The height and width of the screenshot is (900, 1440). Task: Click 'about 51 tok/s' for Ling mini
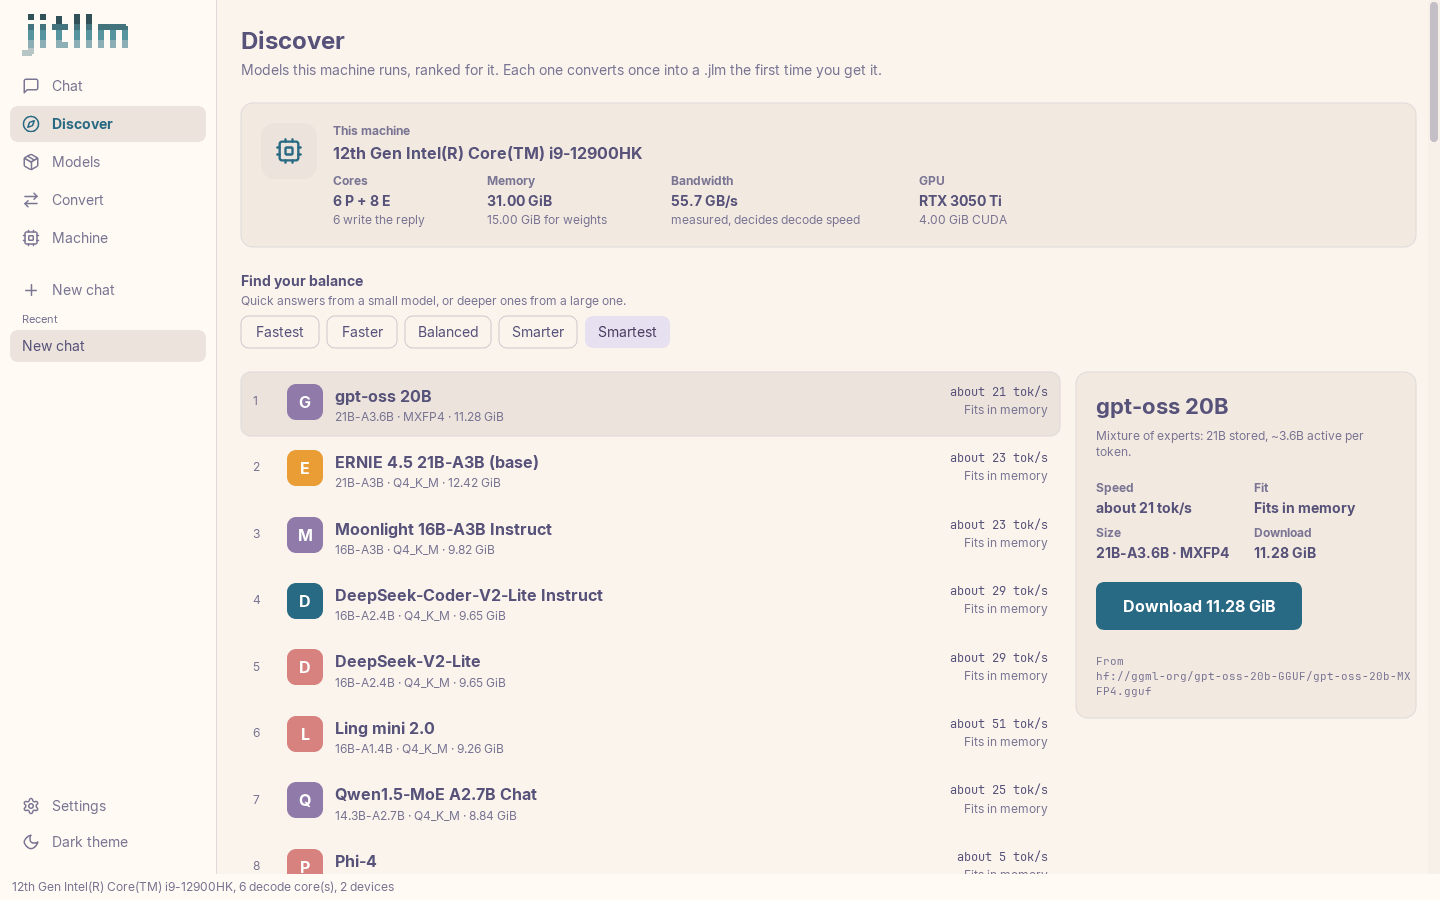tap(999, 724)
